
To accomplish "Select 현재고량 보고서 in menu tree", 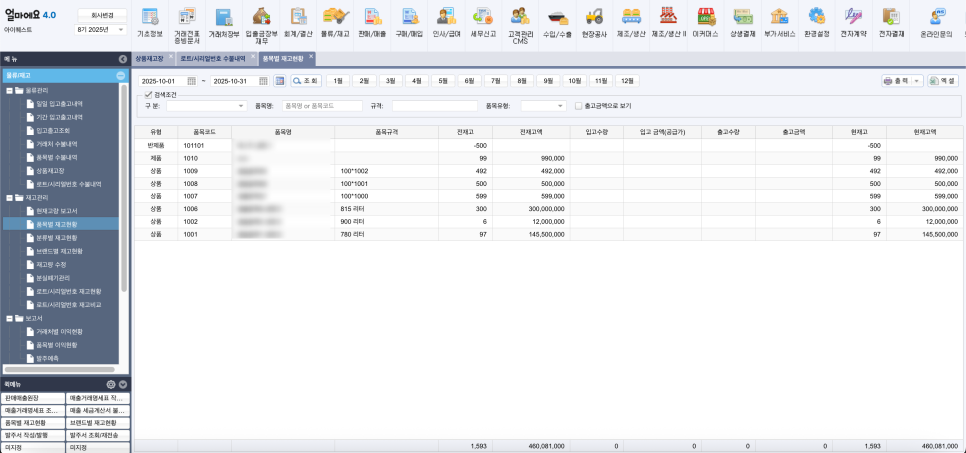I will tap(57, 211).
